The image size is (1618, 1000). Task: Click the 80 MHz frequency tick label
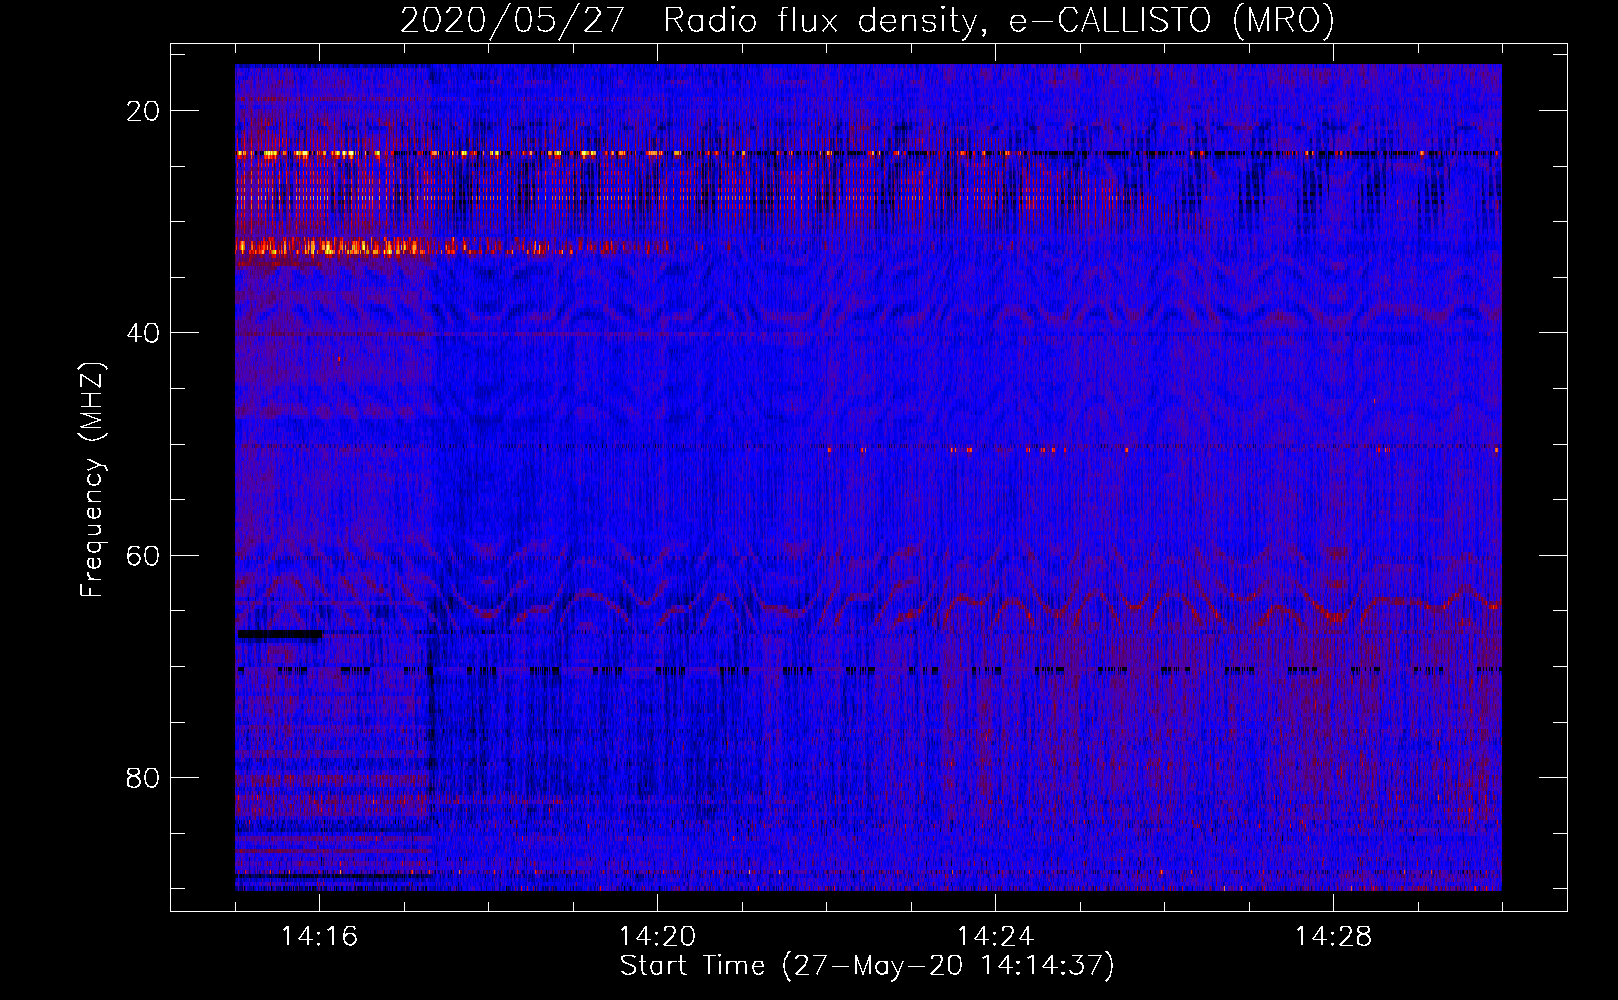143,777
